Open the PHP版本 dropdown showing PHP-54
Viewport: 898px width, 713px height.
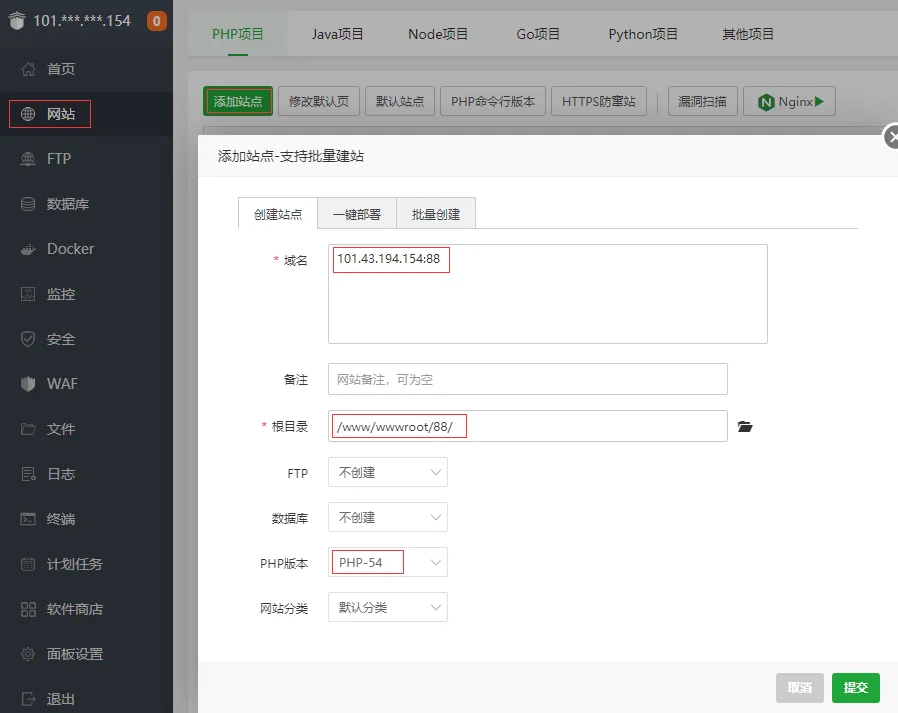tap(388, 562)
